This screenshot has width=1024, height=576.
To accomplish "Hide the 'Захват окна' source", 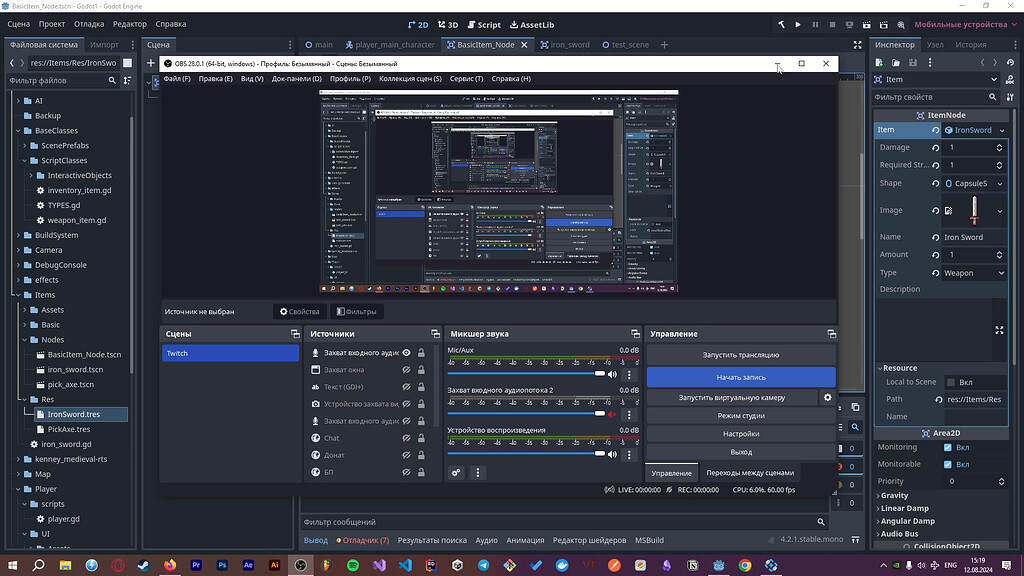I will click(x=405, y=369).
